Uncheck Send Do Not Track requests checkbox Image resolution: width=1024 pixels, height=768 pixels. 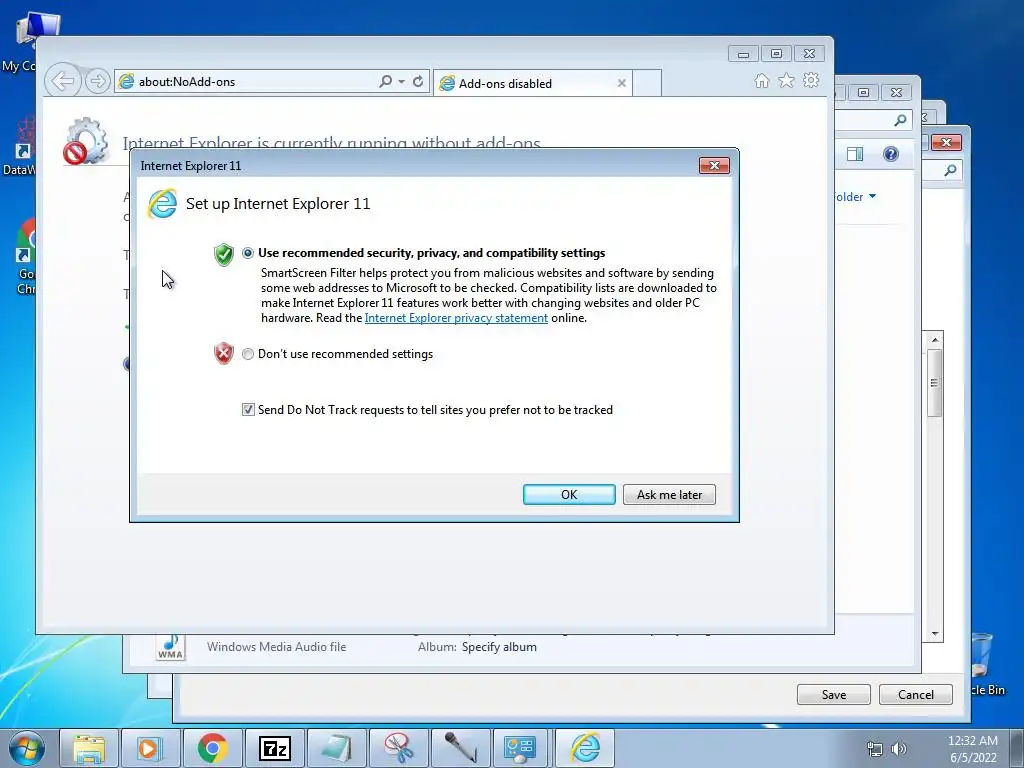[x=248, y=409]
